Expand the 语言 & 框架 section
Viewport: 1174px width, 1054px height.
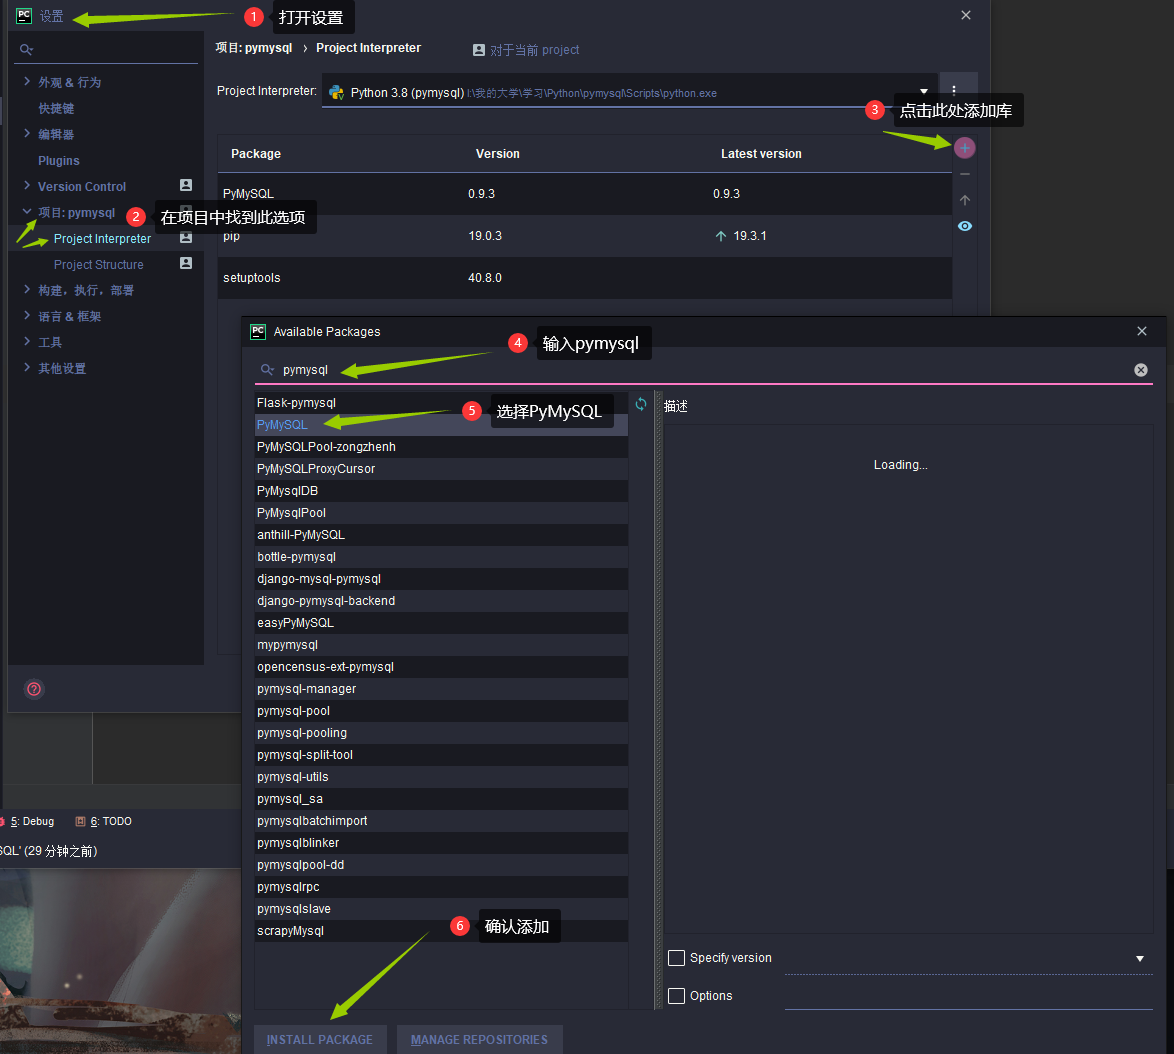pos(27,315)
